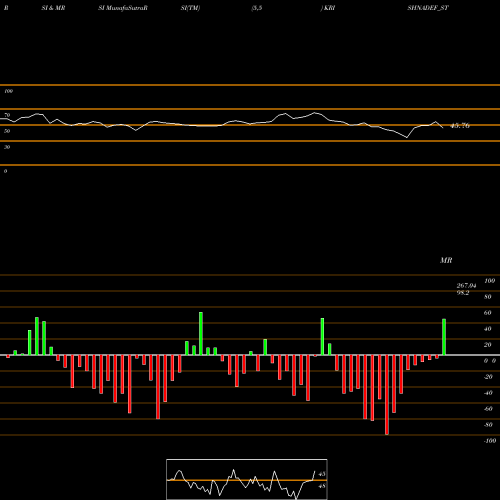Click the last green MR histogram bar
The image size is (500, 500).
pyautogui.click(x=444, y=337)
